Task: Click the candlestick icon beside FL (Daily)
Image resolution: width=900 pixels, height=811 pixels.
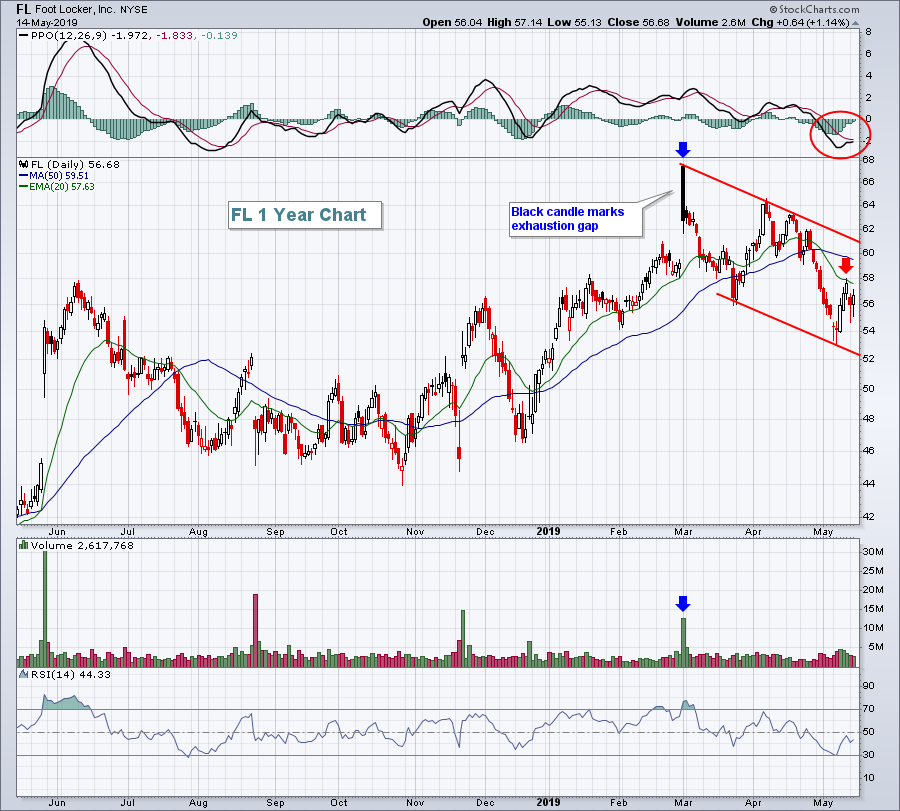Action: 24,164
